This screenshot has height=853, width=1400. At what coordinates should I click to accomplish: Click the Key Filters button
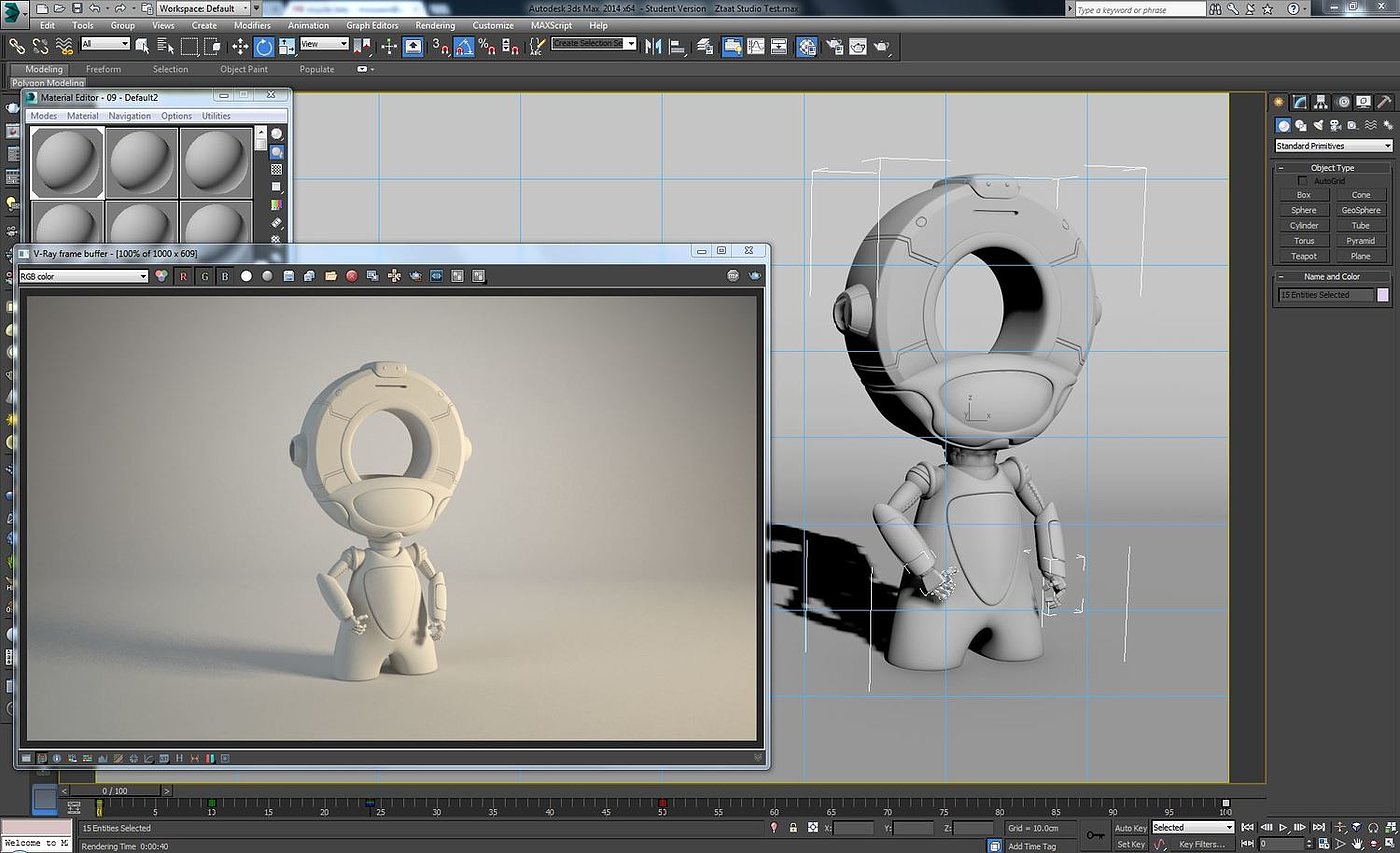pyautogui.click(x=1202, y=845)
